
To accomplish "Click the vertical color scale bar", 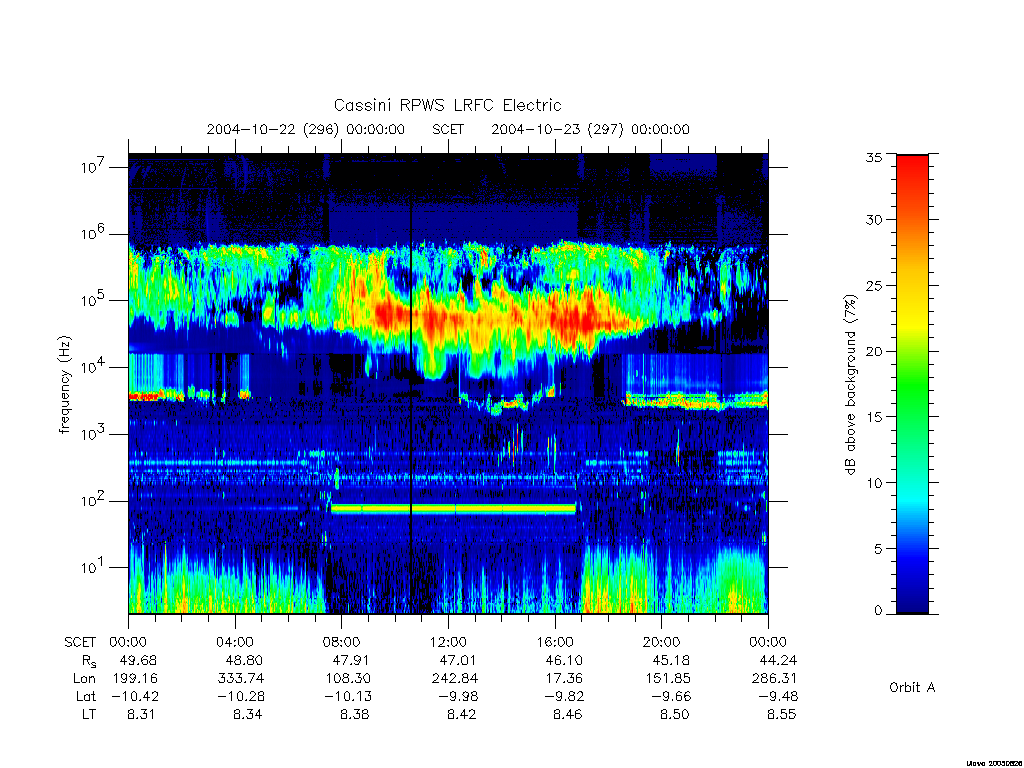I will point(912,384).
